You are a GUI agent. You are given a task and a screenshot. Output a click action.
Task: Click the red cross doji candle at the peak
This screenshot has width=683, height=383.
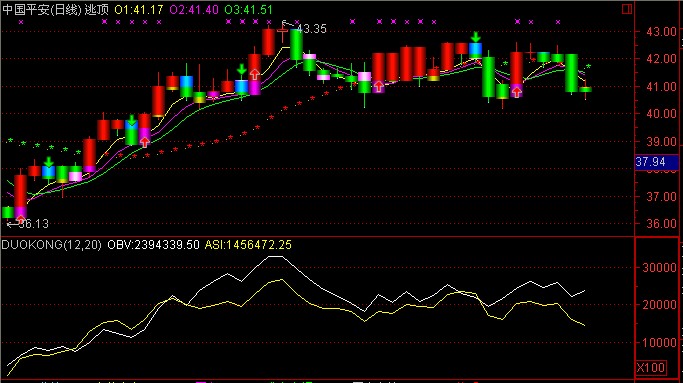[282, 31]
